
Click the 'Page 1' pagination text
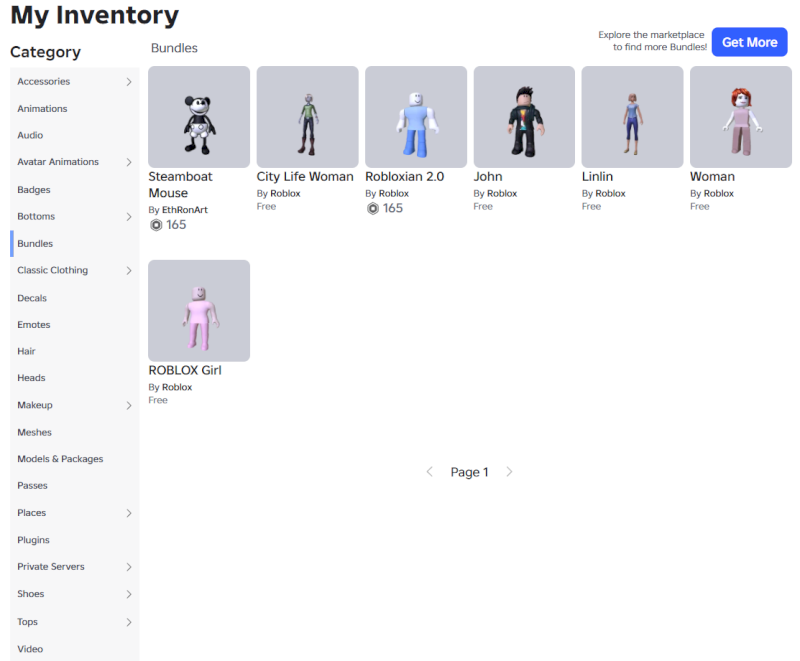[x=469, y=472]
